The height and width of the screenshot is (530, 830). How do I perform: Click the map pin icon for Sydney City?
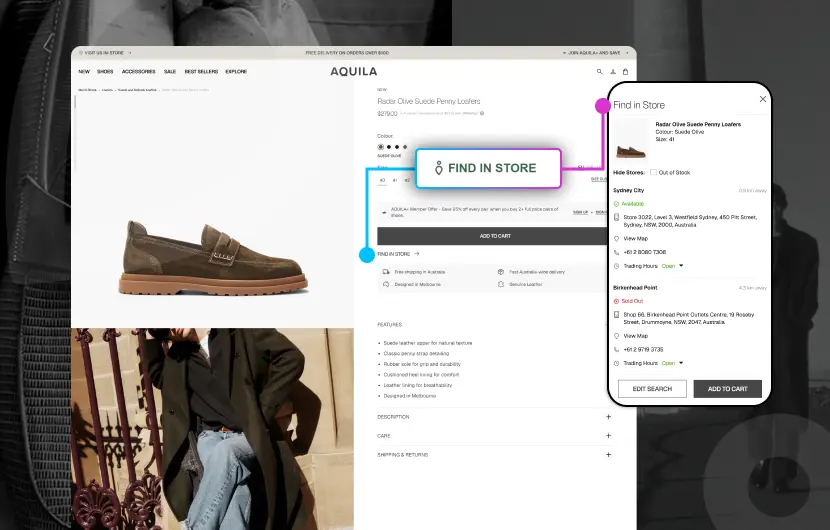click(x=616, y=239)
